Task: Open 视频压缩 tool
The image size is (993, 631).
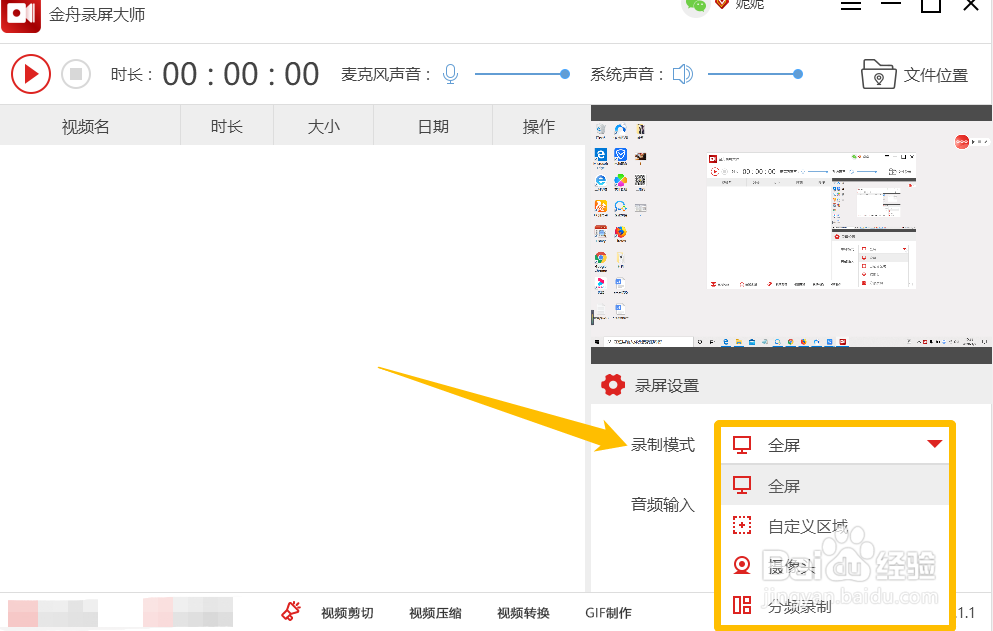Action: 435,613
